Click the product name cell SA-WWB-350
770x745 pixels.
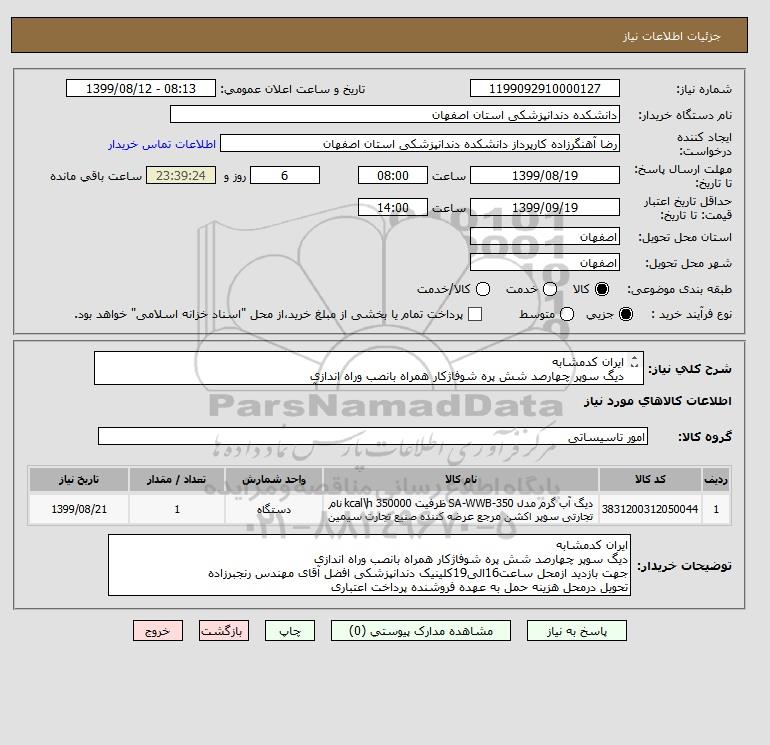pos(461,509)
